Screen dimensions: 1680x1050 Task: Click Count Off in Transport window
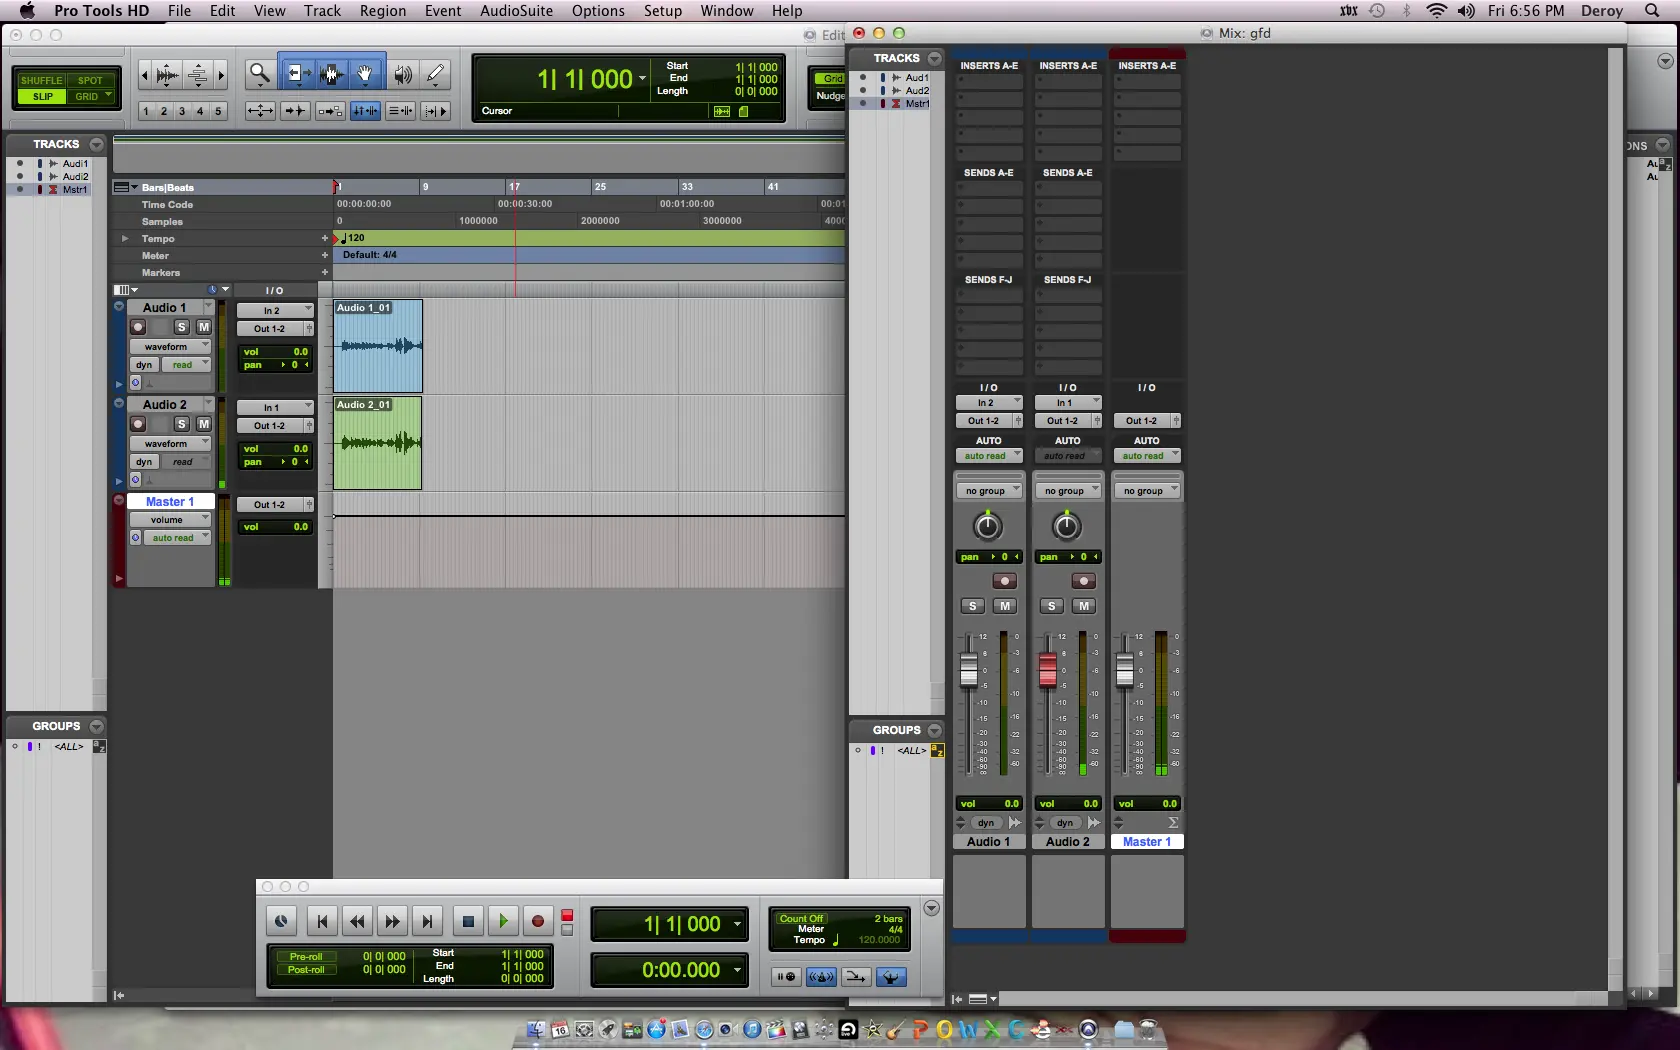[x=801, y=919]
